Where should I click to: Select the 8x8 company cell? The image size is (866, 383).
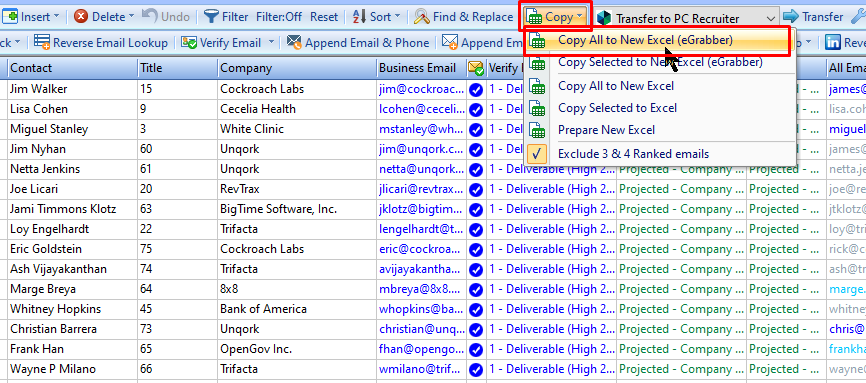pyautogui.click(x=297, y=289)
